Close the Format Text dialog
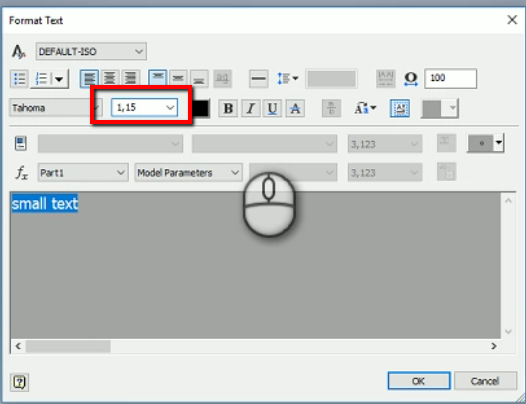Screen dimensions: 526x404 click(x=512, y=20)
